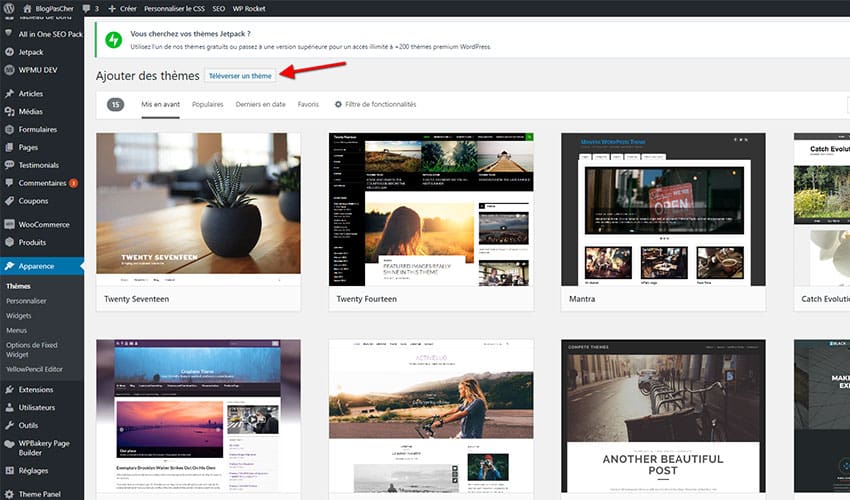Image resolution: width=850 pixels, height=500 pixels.
Task: Click the Formulaires sidebar icon
Action: pos(9,129)
